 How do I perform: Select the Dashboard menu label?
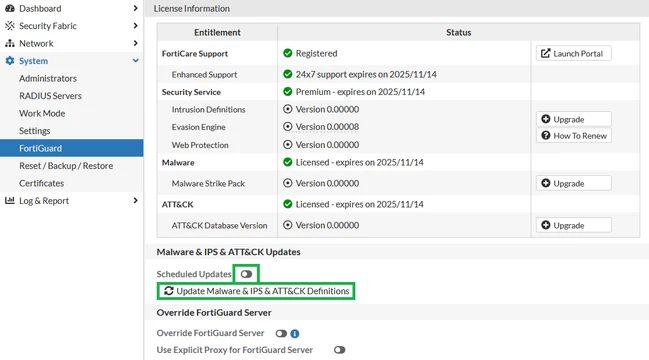pos(40,8)
